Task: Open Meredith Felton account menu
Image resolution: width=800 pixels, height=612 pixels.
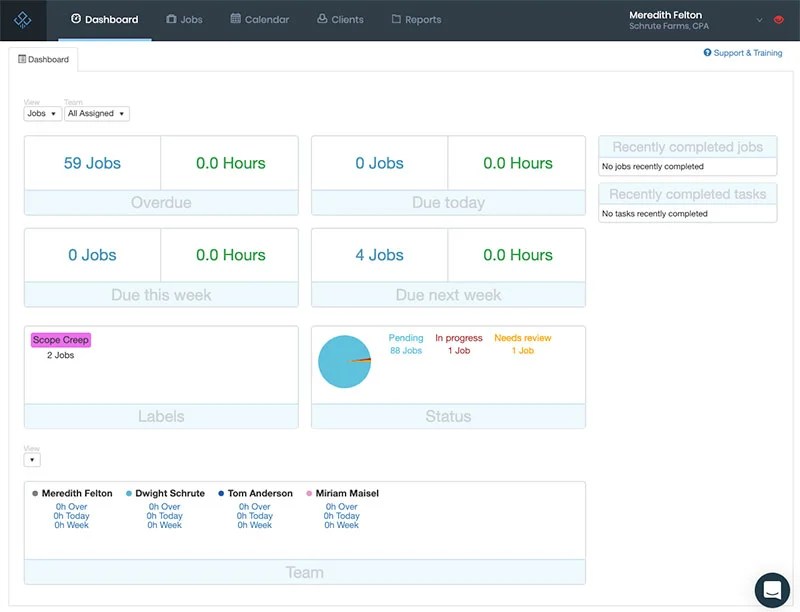Action: pos(668,20)
